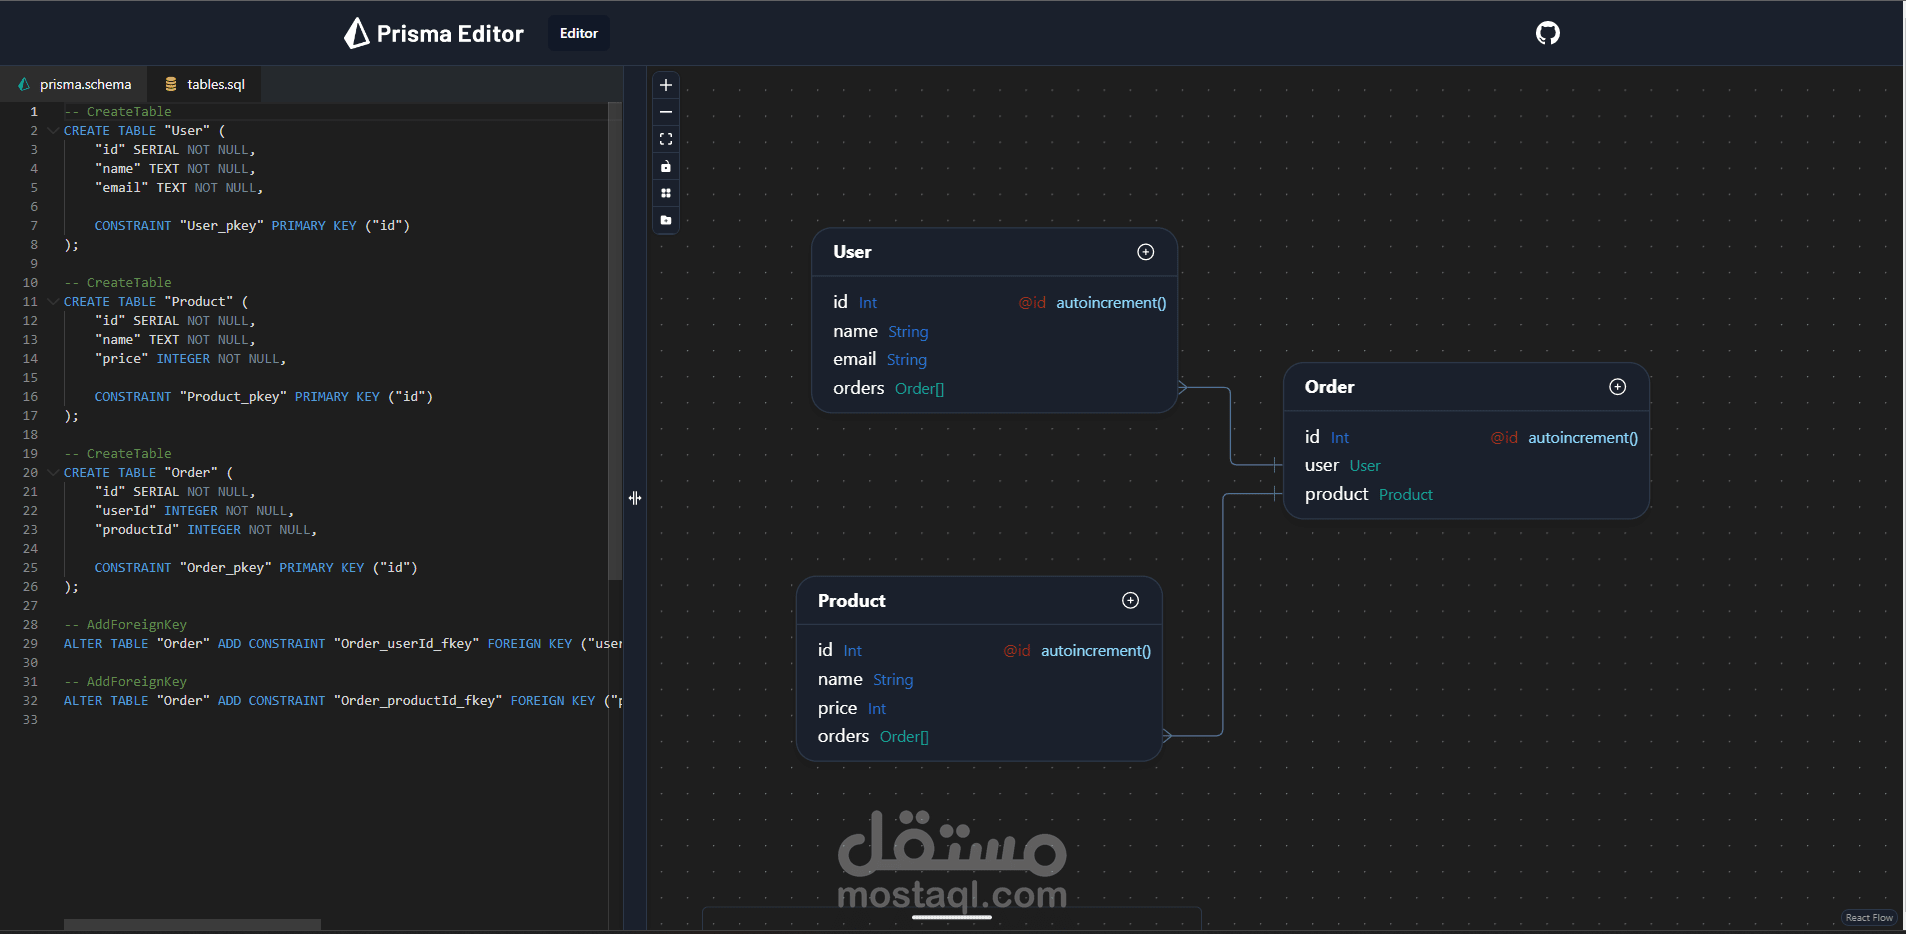Switch to the prisma.schema tab
Screen dimensions: 1906x934
(74, 84)
